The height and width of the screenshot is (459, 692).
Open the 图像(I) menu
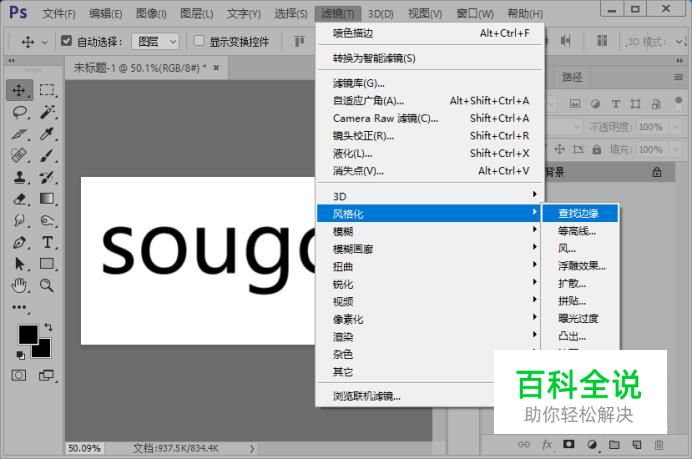point(151,14)
